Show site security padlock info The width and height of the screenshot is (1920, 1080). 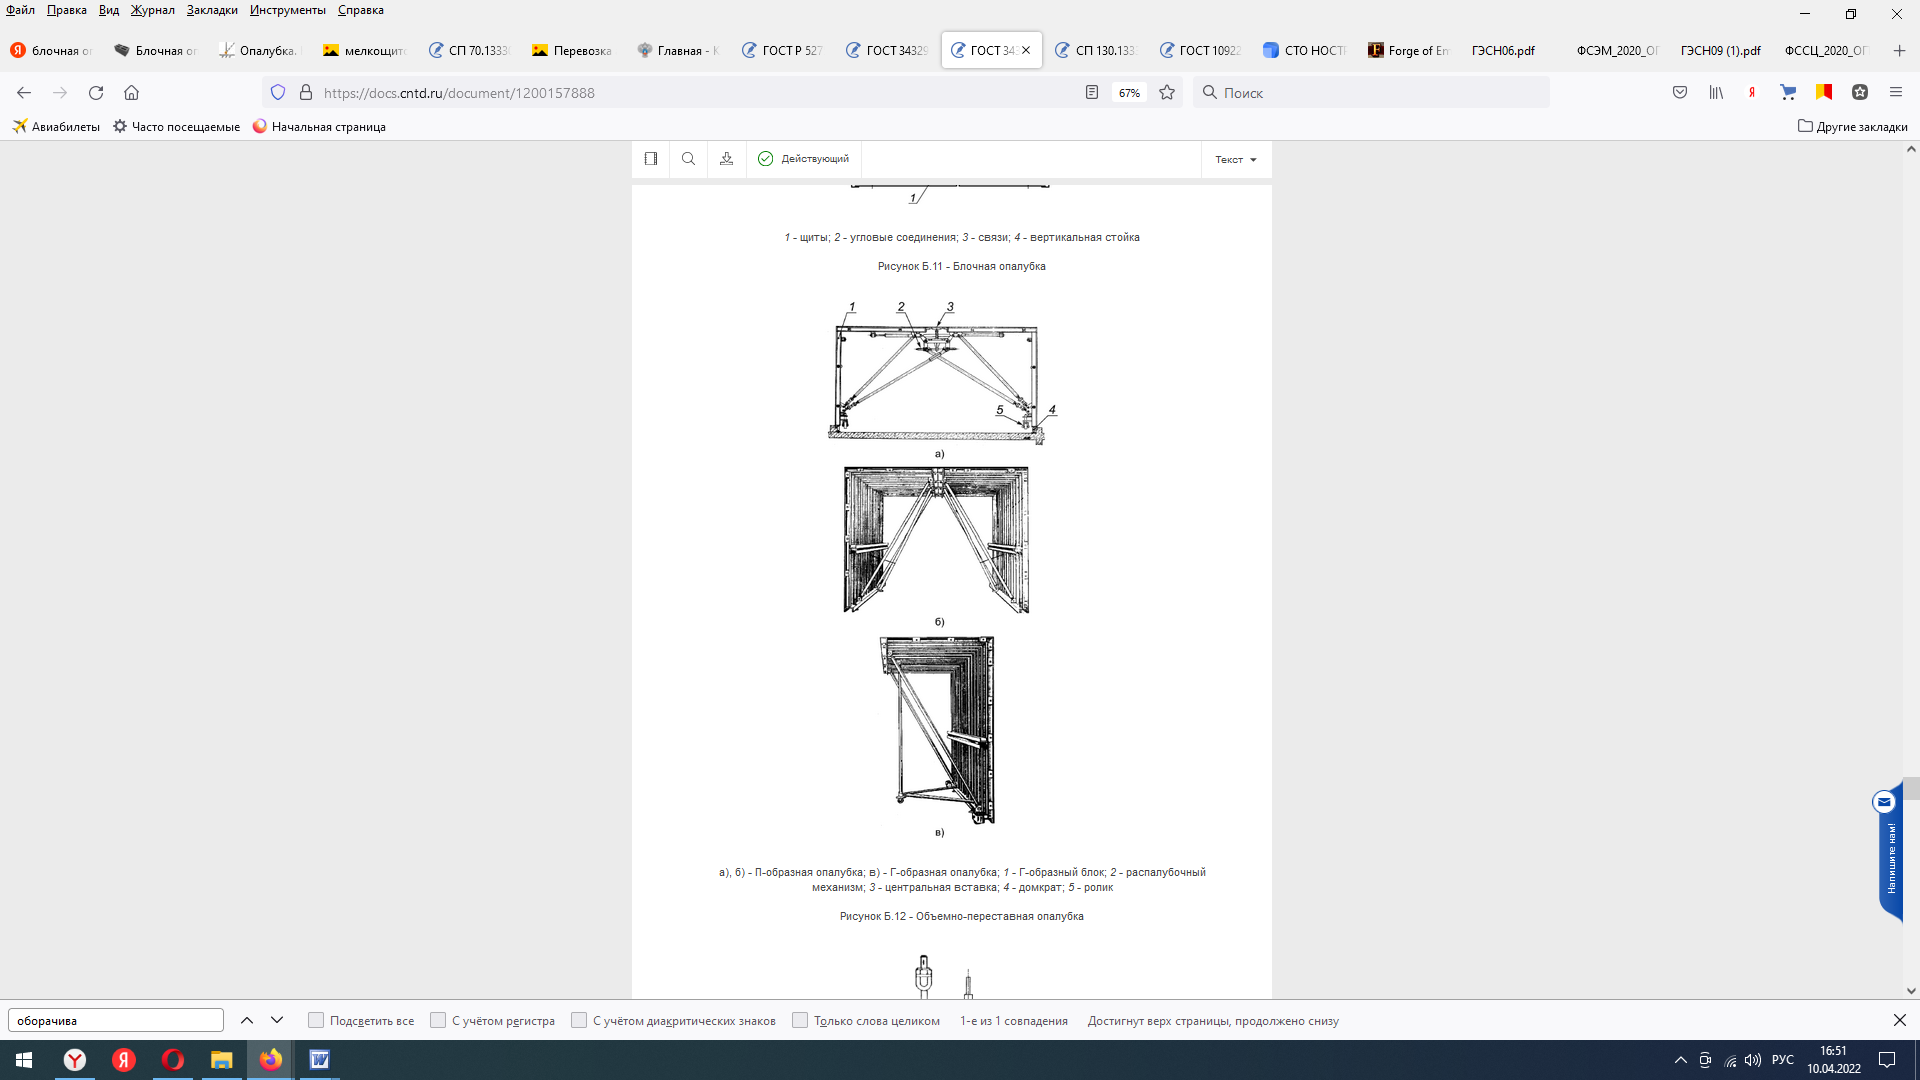pos(306,92)
